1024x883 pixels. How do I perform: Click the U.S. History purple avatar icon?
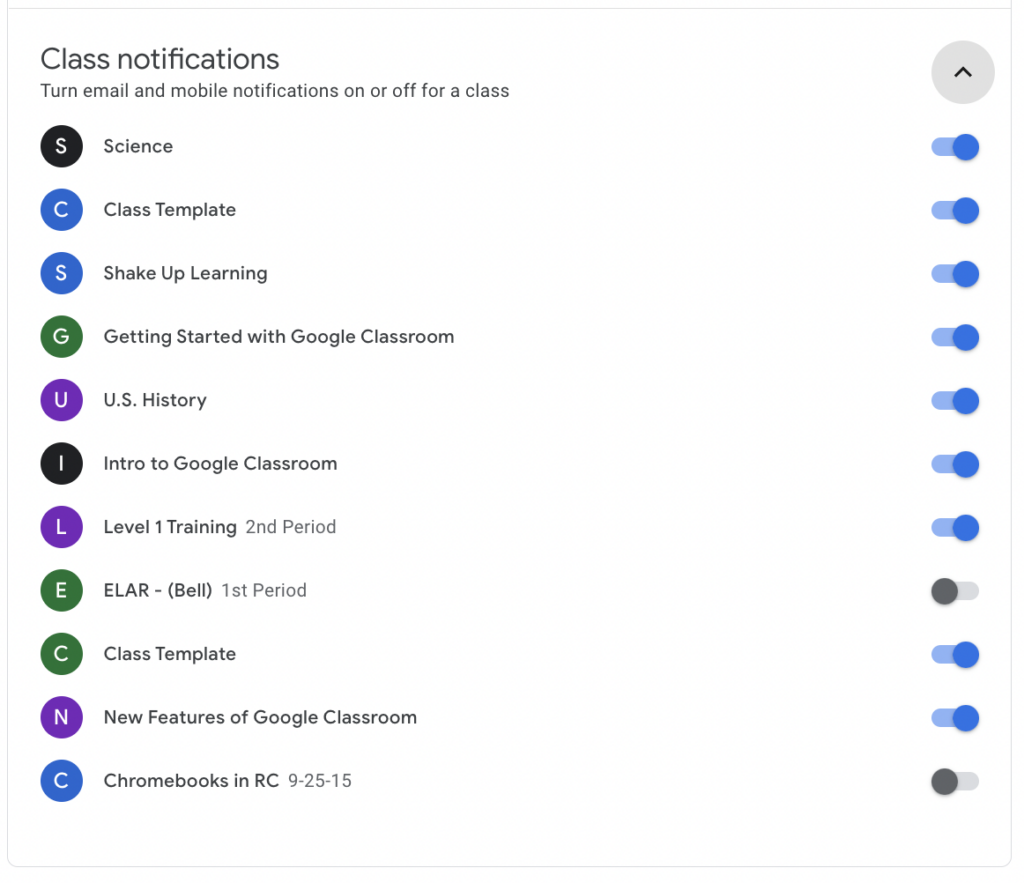61,400
